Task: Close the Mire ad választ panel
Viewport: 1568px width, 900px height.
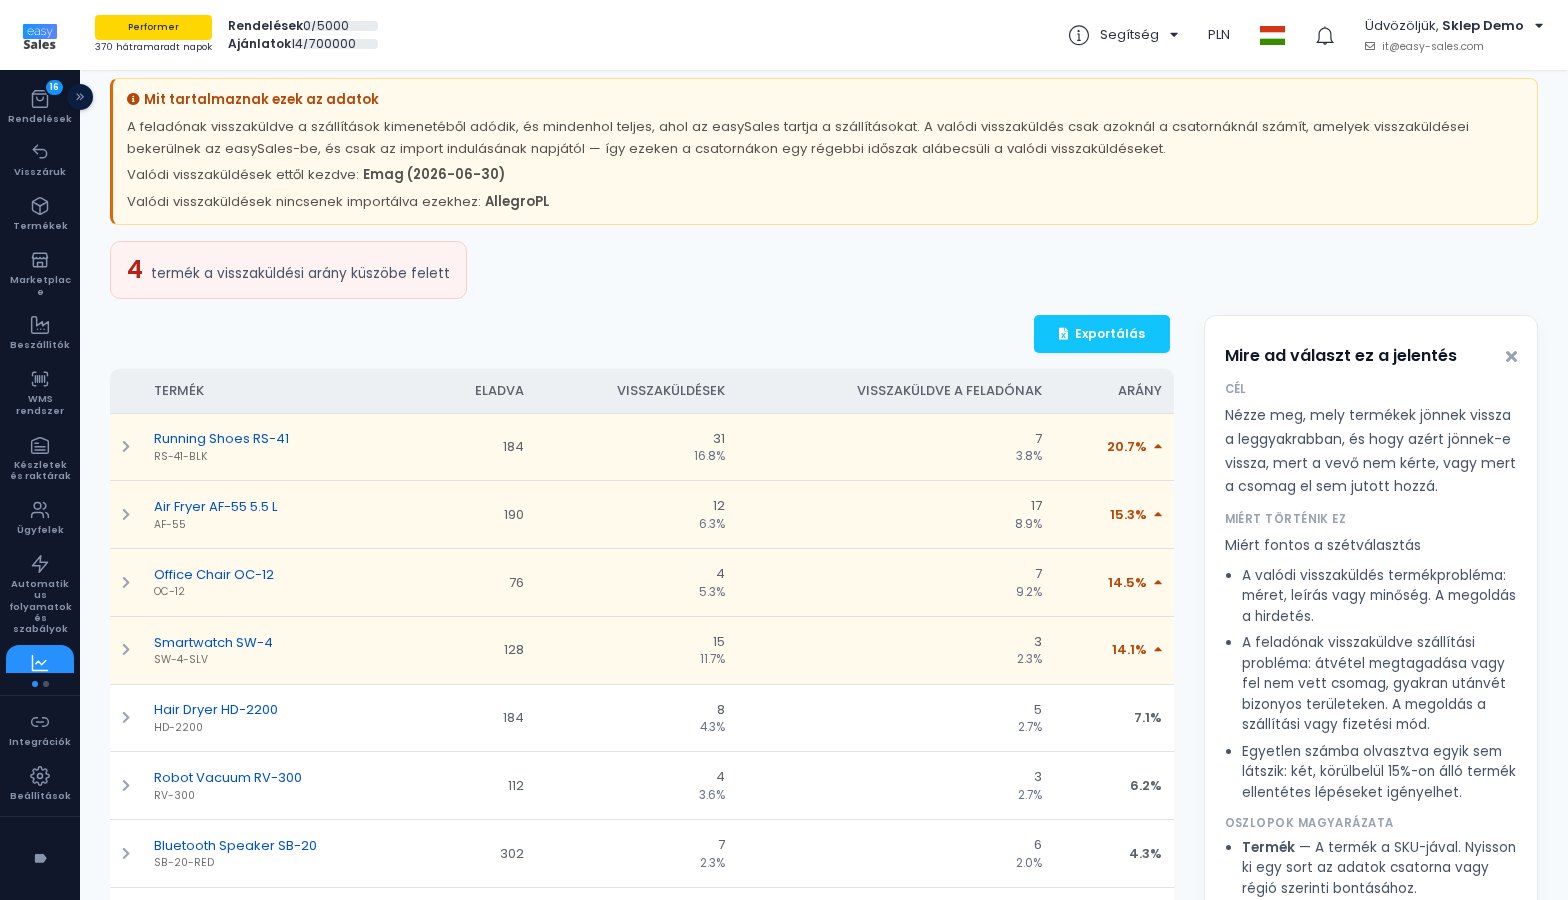Action: pos(1511,357)
